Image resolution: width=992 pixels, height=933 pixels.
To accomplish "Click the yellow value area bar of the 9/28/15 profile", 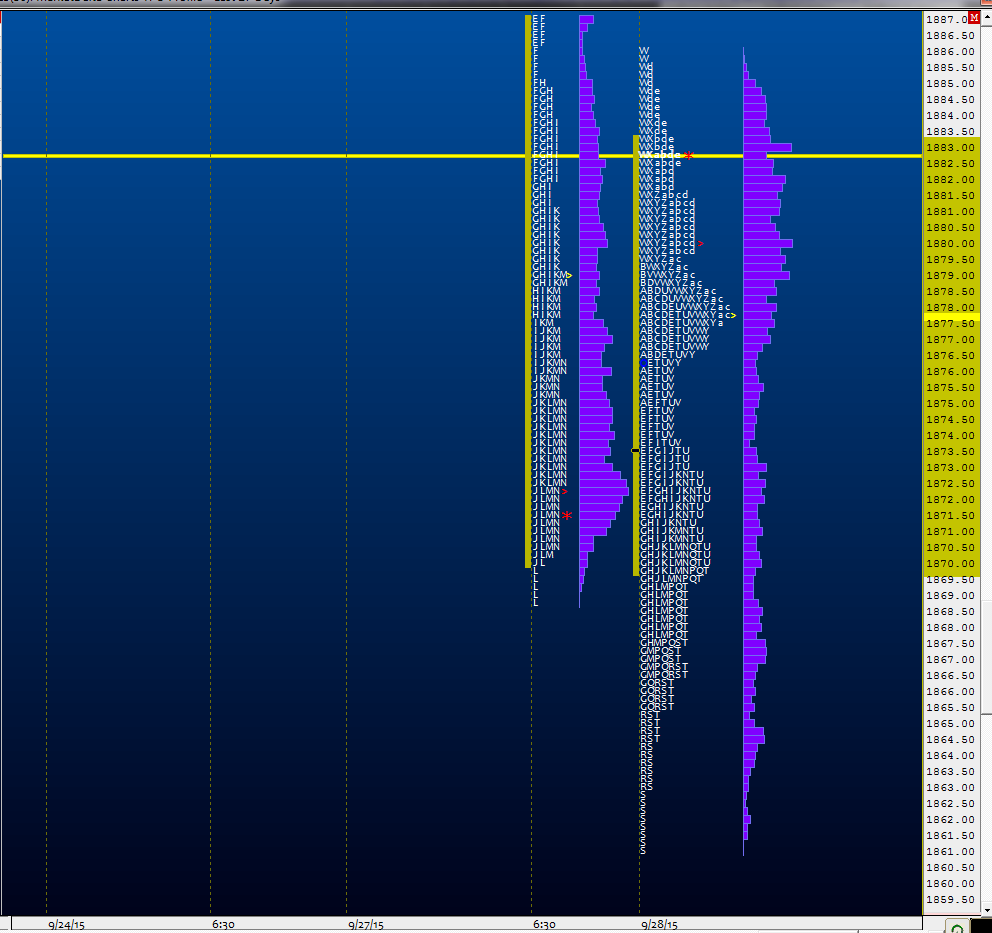I will click(x=636, y=355).
